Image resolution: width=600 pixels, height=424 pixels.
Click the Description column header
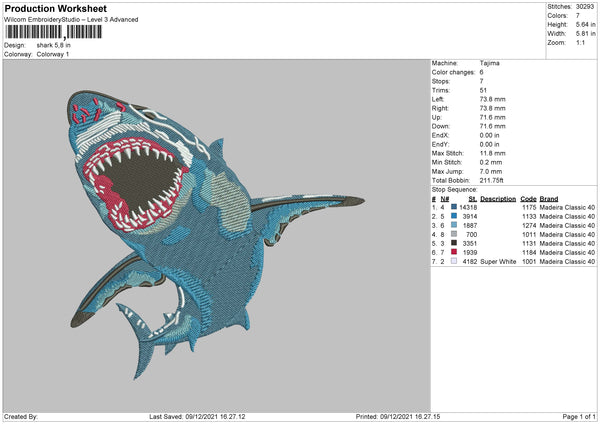pyautogui.click(x=498, y=198)
